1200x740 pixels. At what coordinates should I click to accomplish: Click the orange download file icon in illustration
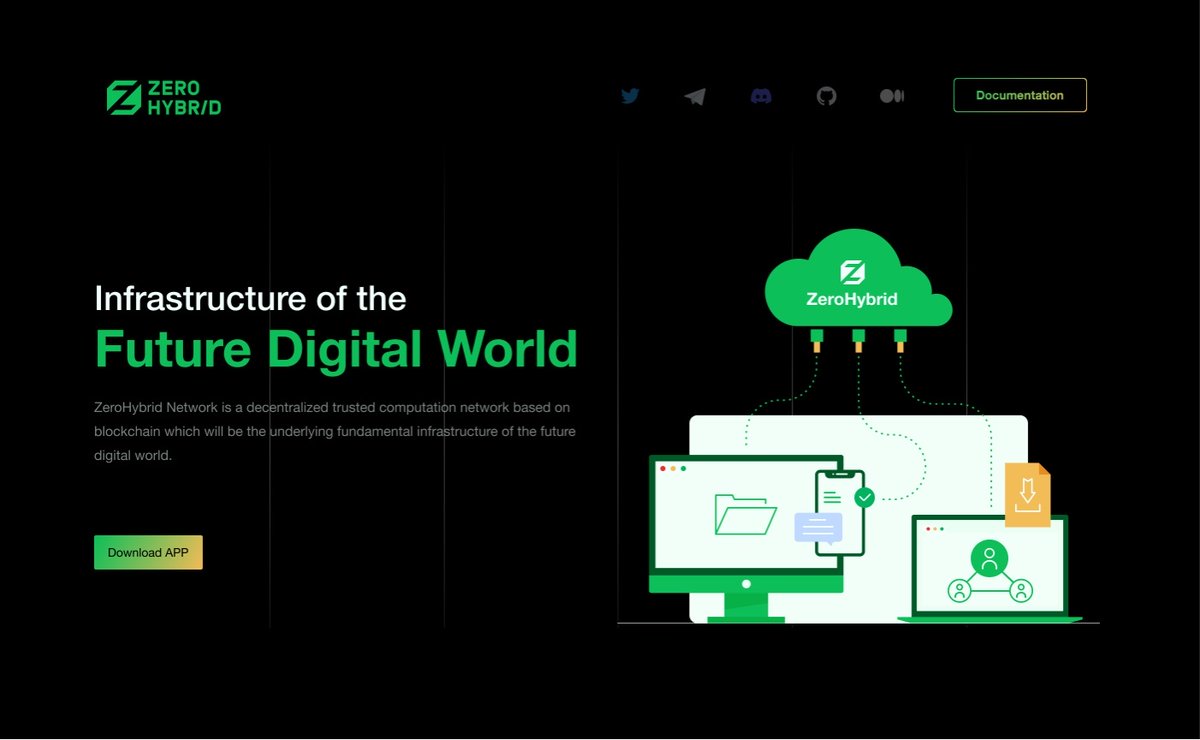point(1028,494)
